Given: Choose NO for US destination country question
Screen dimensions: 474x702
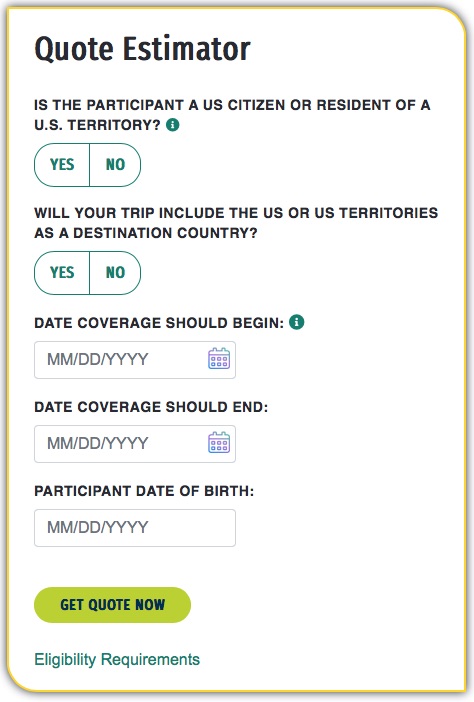Looking at the screenshot, I should (115, 272).
